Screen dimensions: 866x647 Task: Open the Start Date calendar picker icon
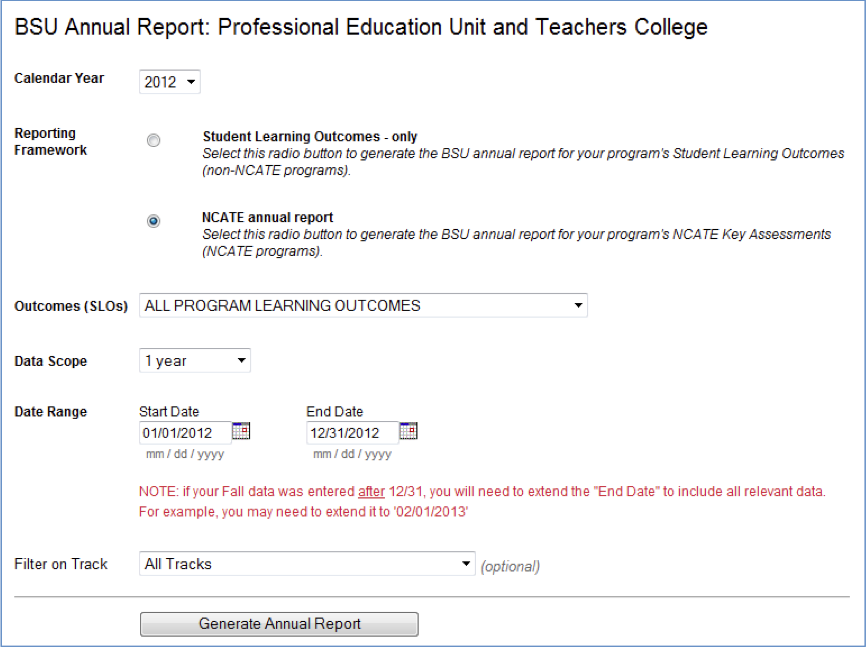pyautogui.click(x=241, y=431)
